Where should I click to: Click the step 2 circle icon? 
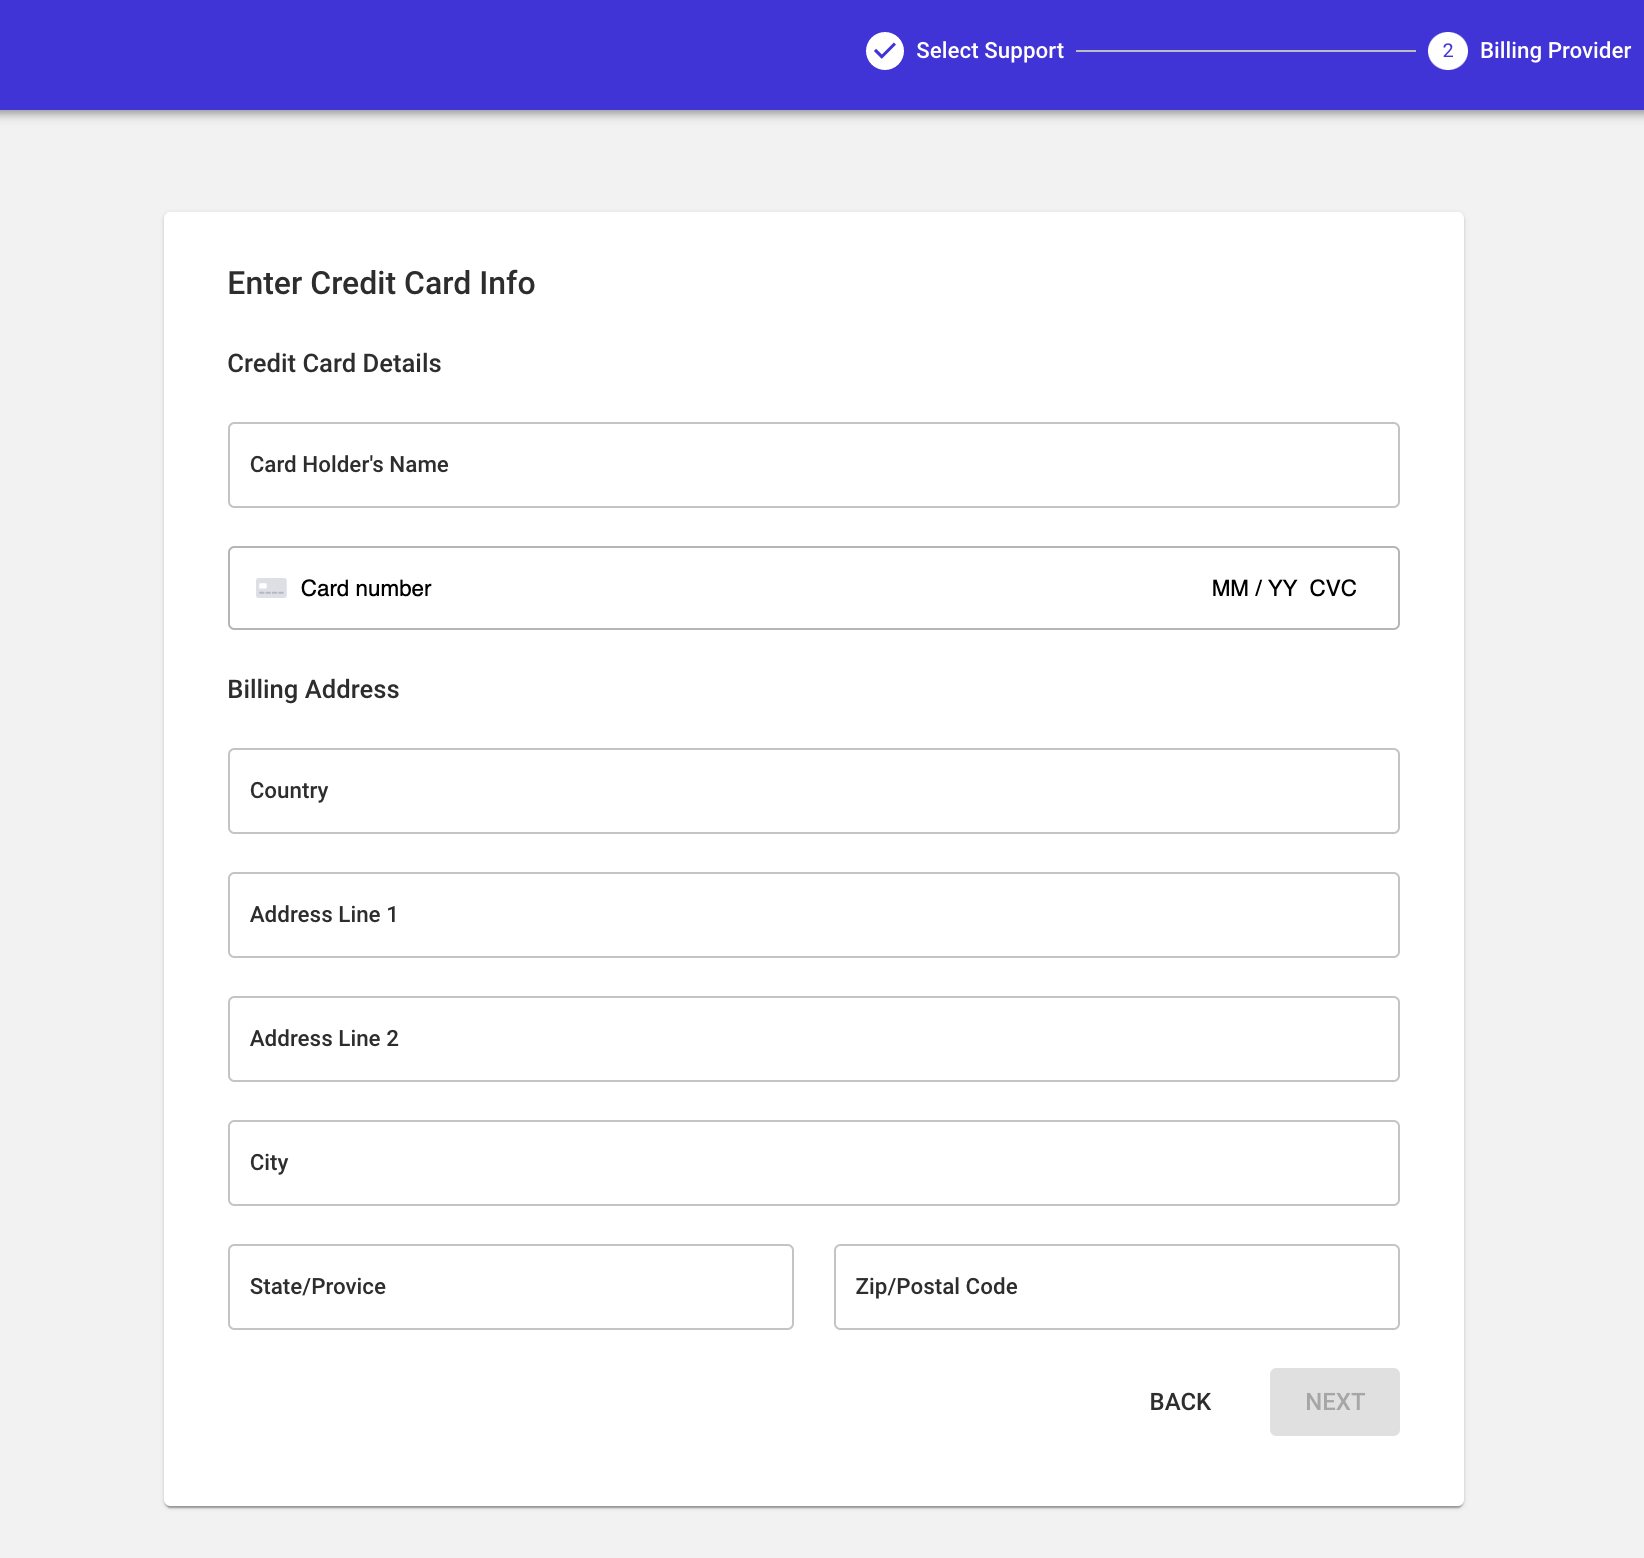point(1447,51)
